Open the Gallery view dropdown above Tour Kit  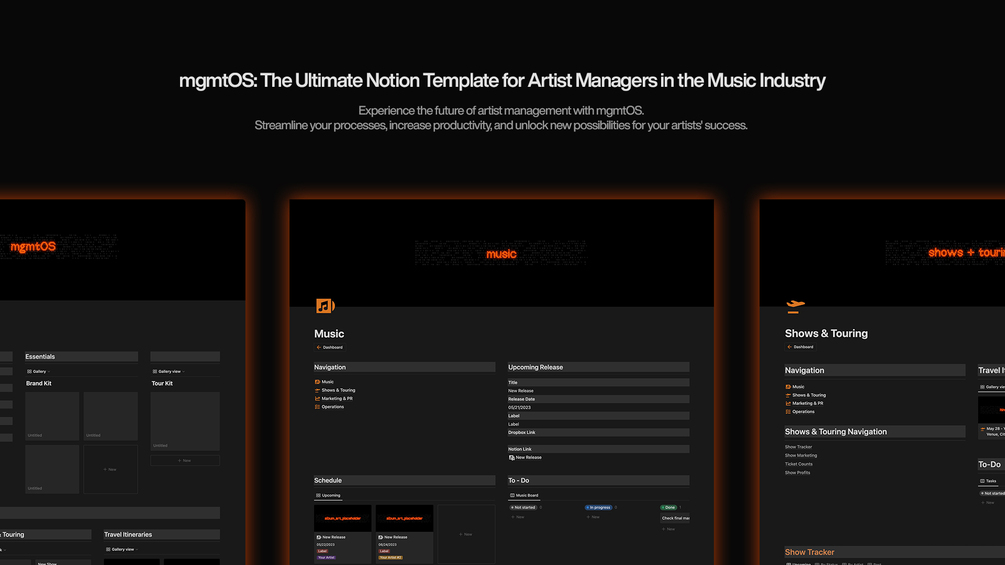coord(168,372)
